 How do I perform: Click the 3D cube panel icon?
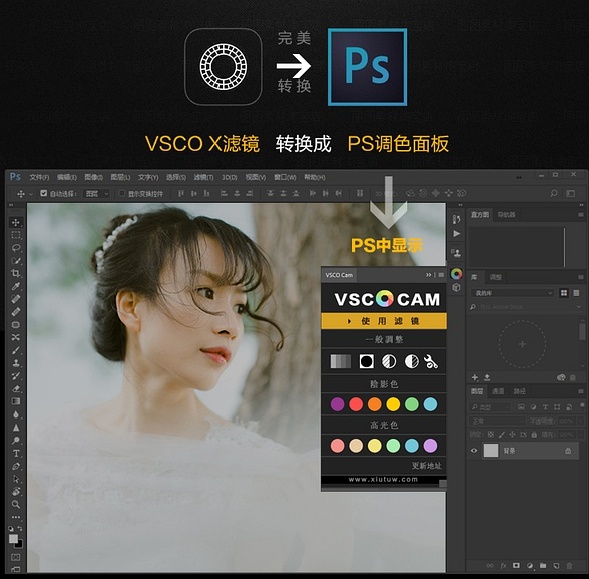(456, 287)
